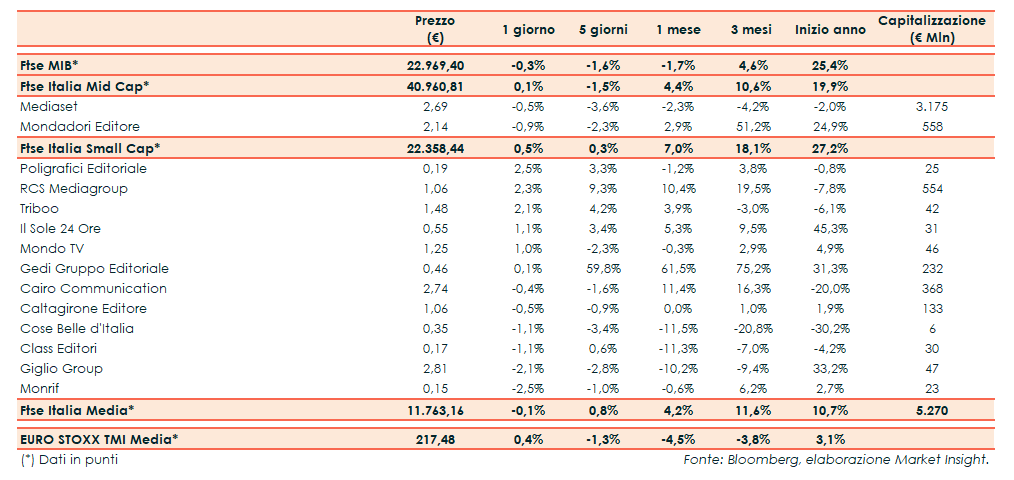Click the Mediaset row name

click(x=49, y=106)
